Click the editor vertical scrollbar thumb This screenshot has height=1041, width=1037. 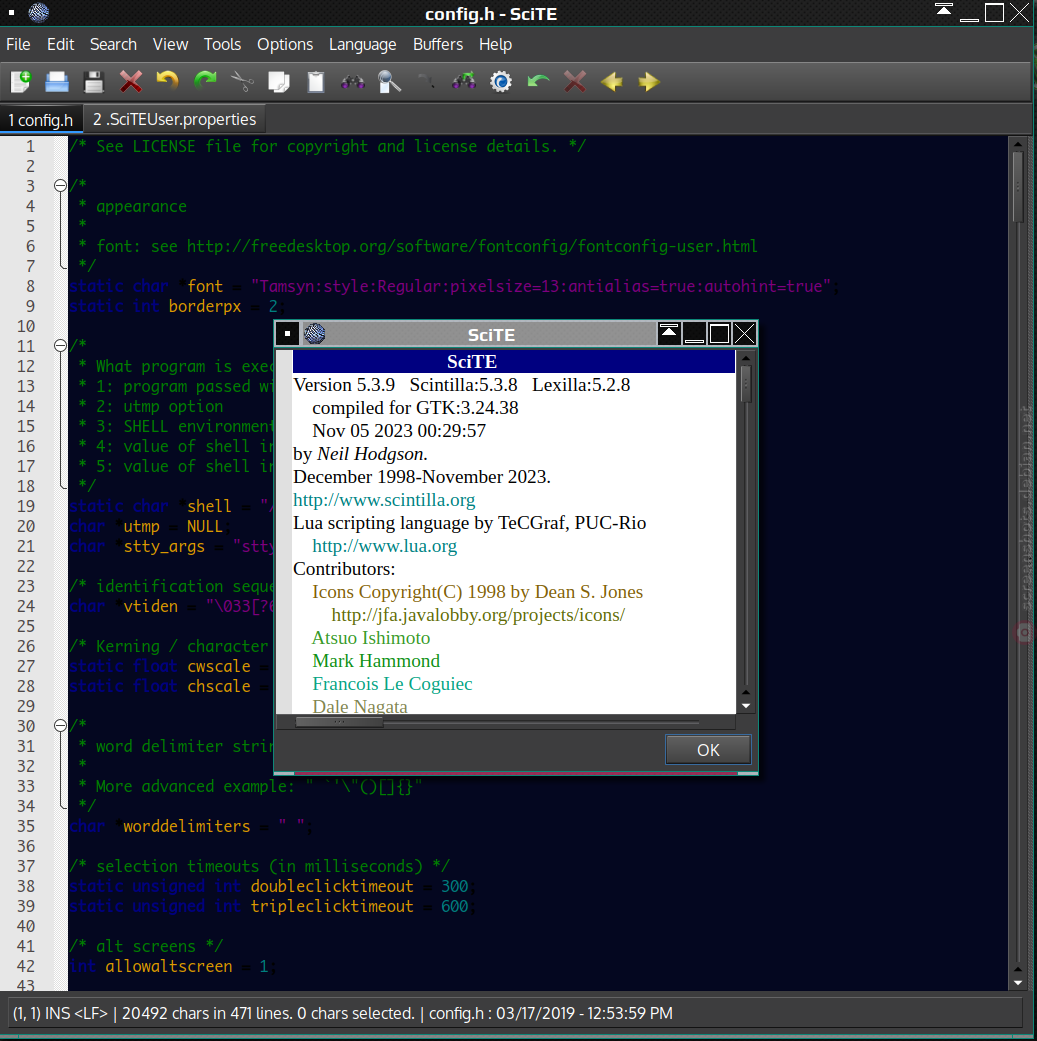1018,187
